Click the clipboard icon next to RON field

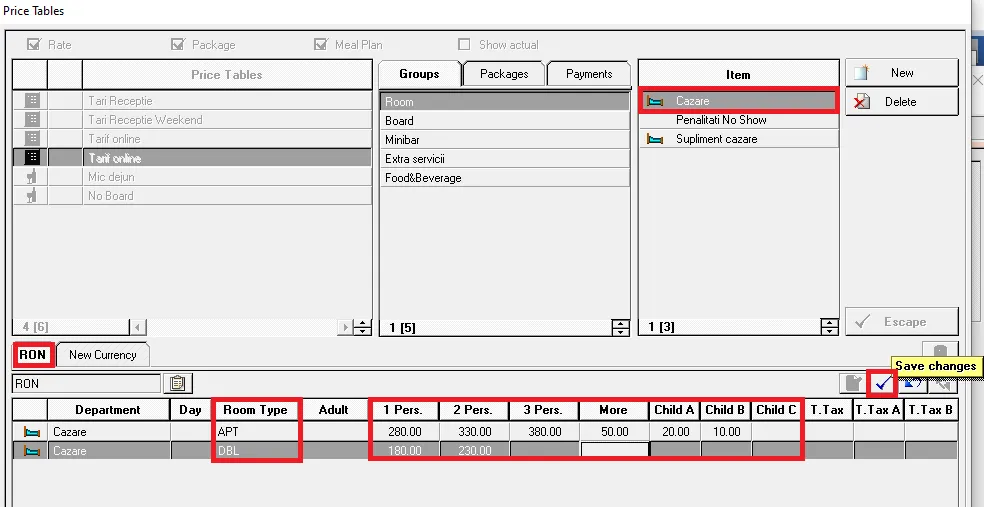tap(178, 383)
